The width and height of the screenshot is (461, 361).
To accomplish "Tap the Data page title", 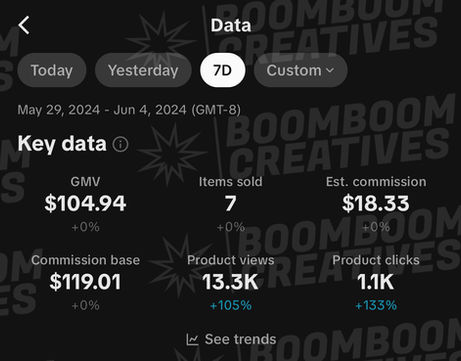I will click(231, 25).
